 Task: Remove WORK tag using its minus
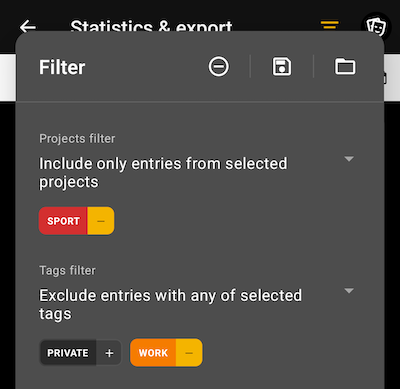click(189, 353)
